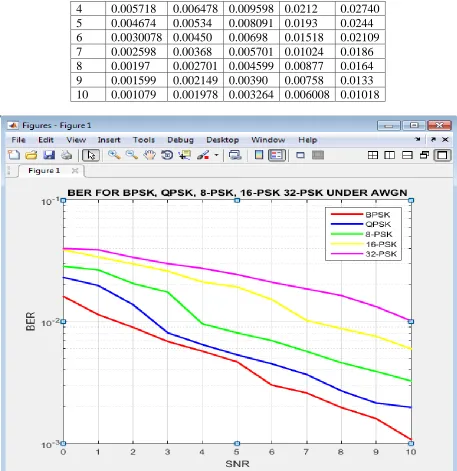The height and width of the screenshot is (471, 457).
Task: Save the figure with the floppy disk icon
Action: point(49,155)
